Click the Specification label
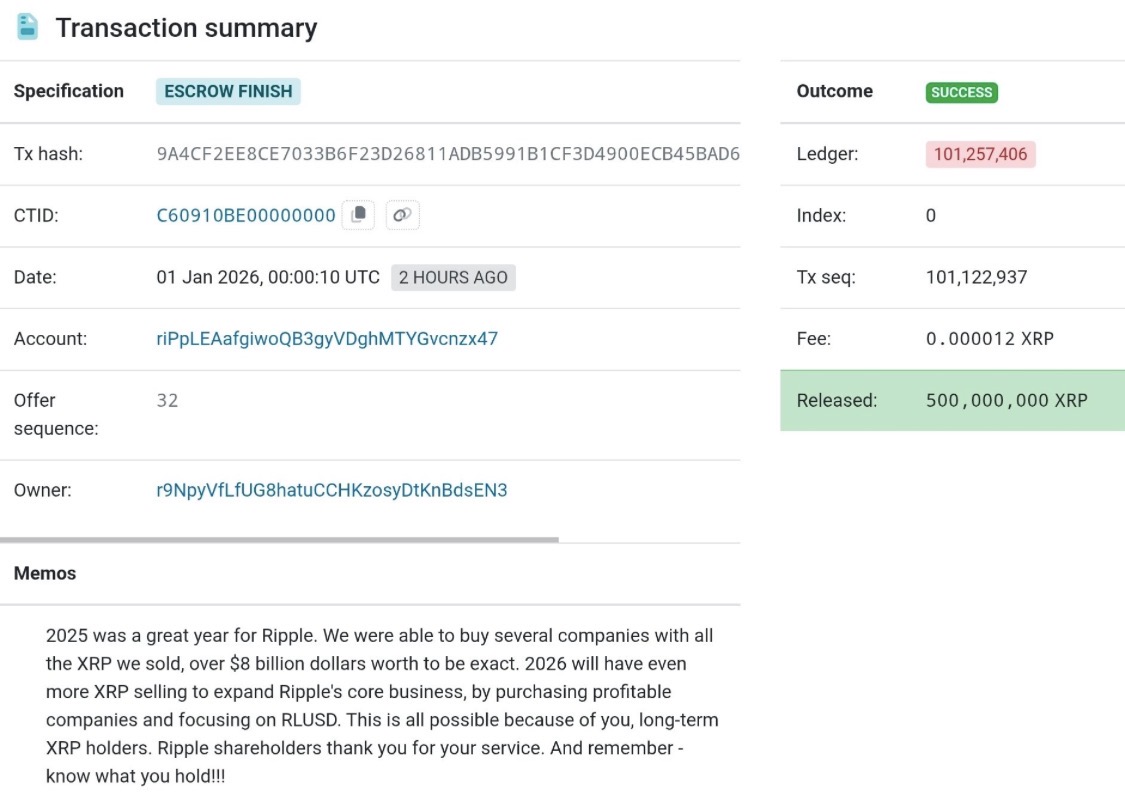 click(69, 91)
